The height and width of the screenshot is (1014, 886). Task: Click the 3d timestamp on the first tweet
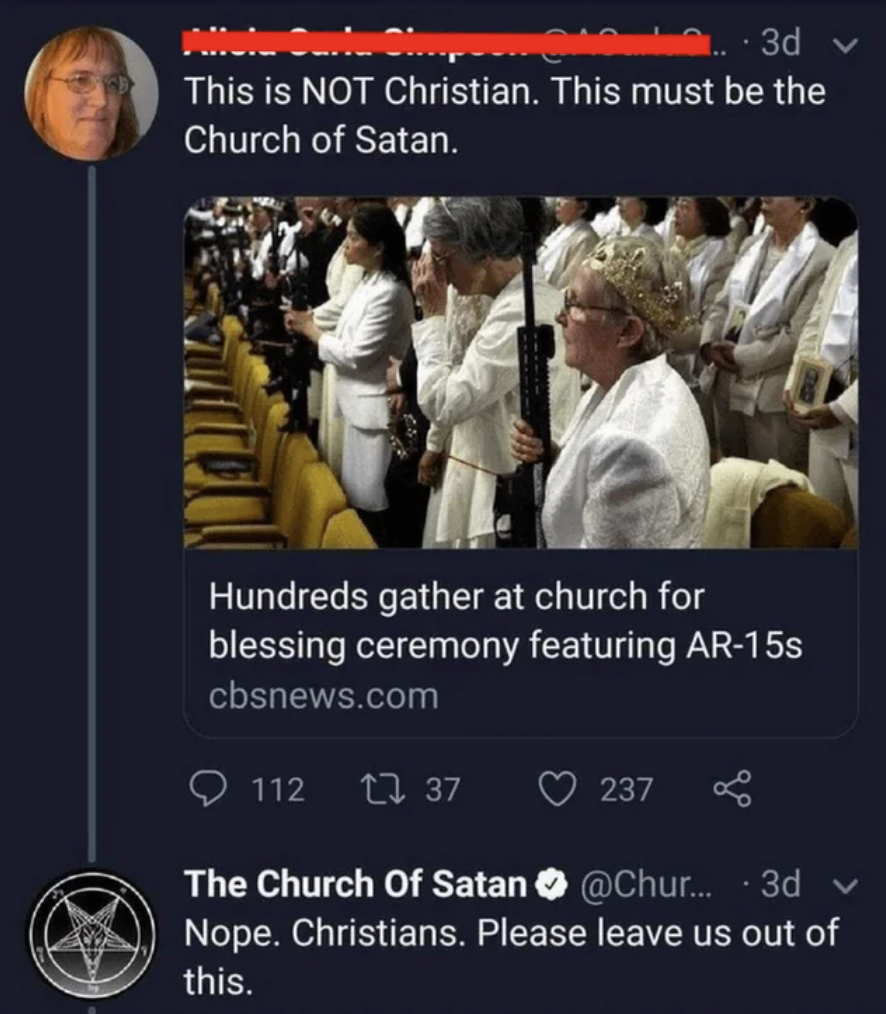coord(779,44)
